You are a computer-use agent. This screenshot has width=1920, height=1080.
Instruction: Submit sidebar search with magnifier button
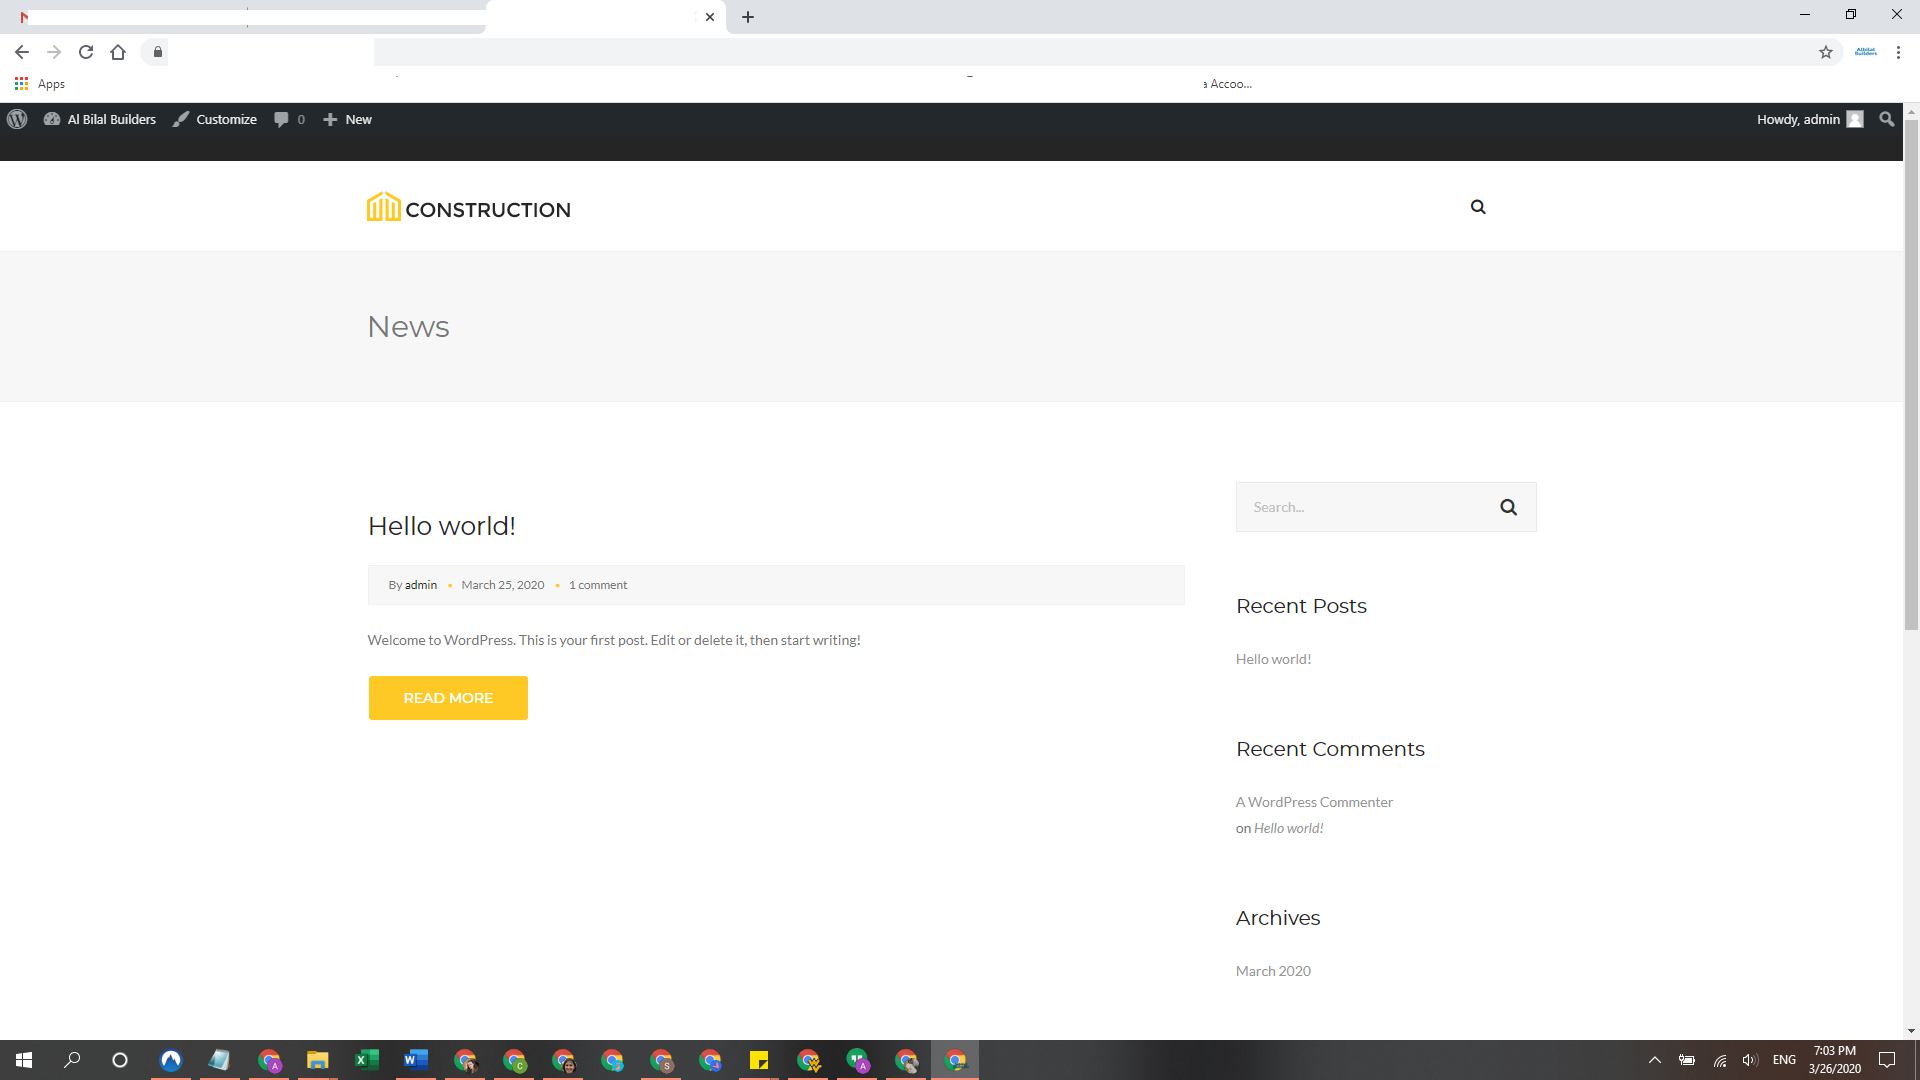pos(1508,507)
